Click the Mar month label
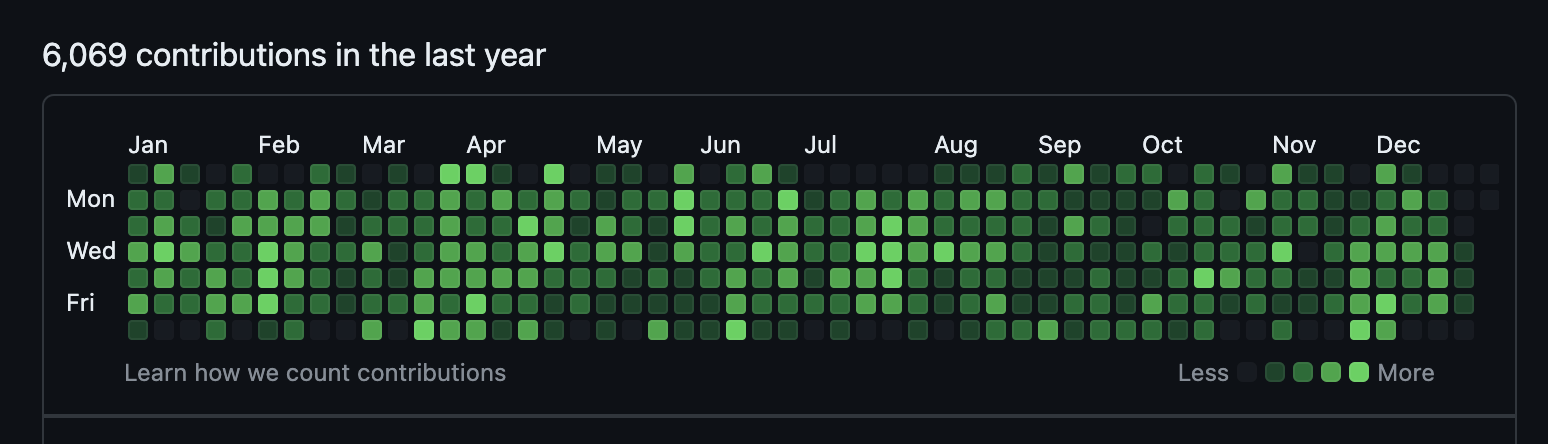Image resolution: width=1548 pixels, height=444 pixels. pyautogui.click(x=384, y=145)
